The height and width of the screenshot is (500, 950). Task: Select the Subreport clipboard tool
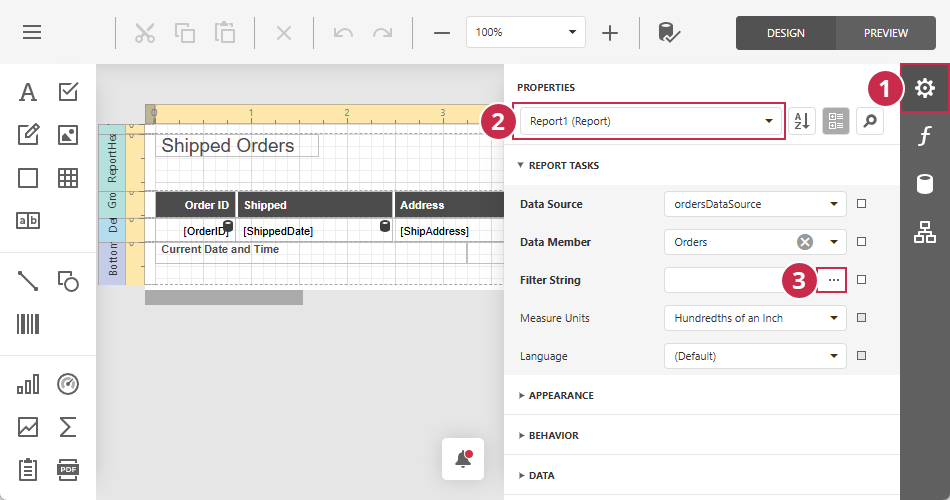[28, 470]
